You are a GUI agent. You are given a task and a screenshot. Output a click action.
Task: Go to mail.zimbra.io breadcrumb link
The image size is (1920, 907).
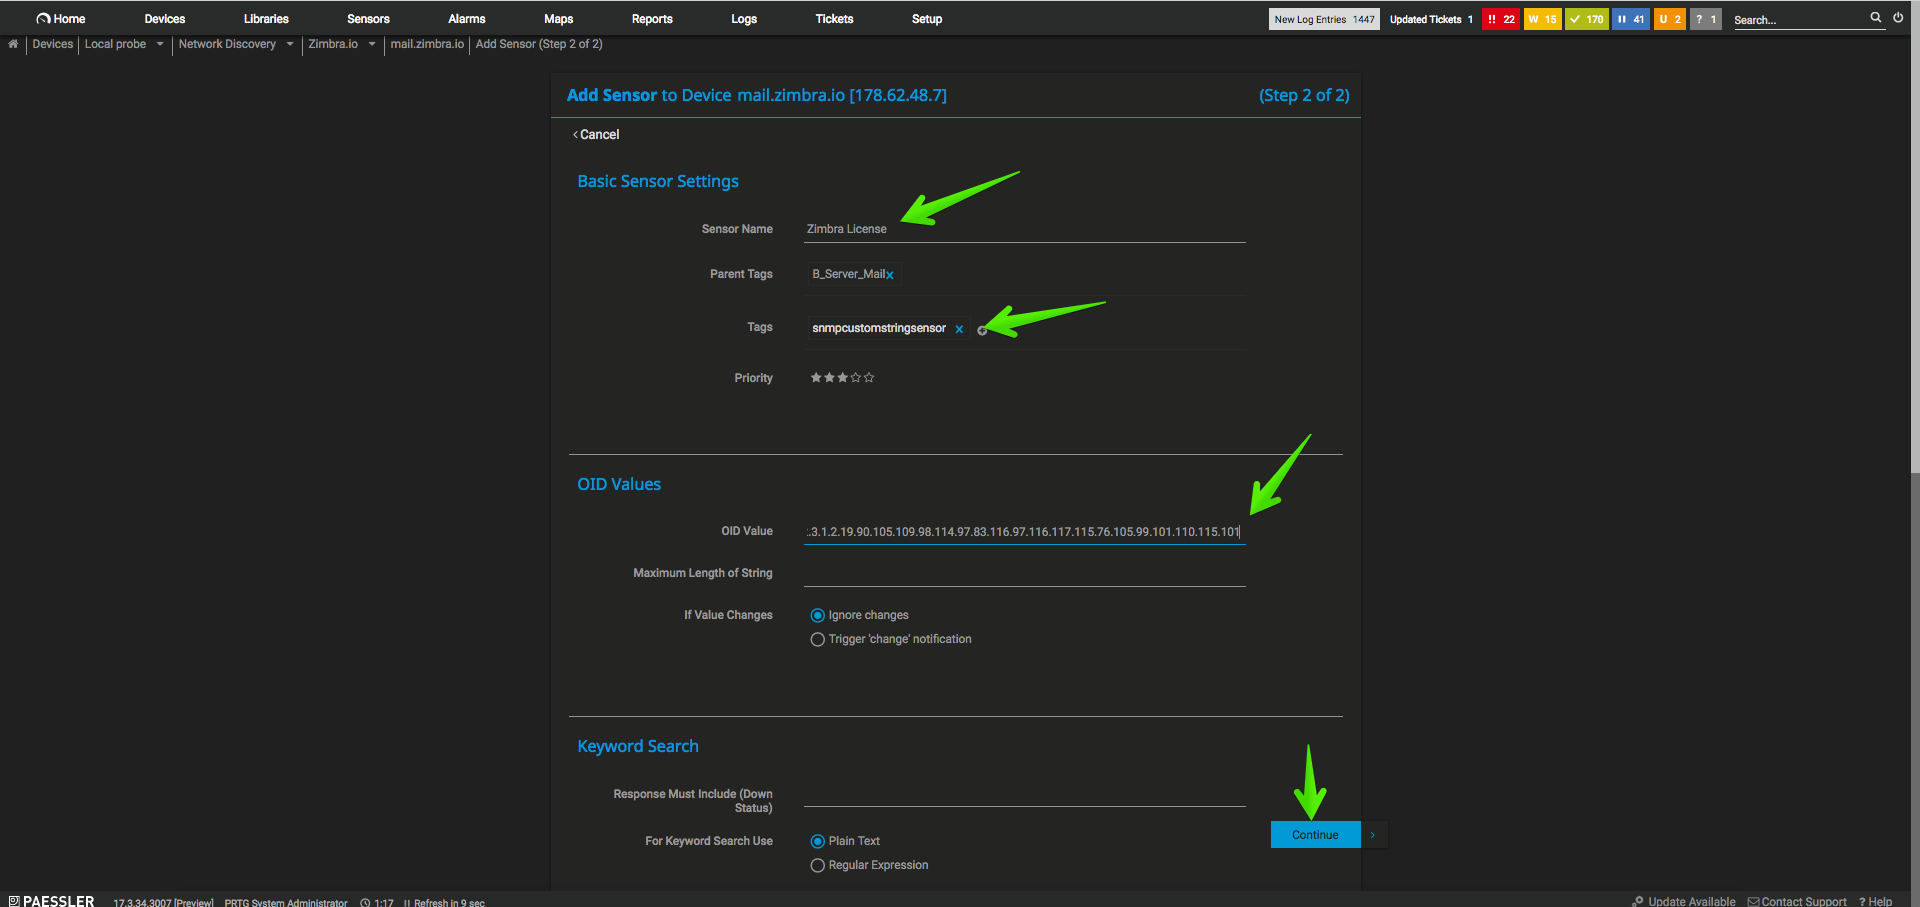(427, 44)
